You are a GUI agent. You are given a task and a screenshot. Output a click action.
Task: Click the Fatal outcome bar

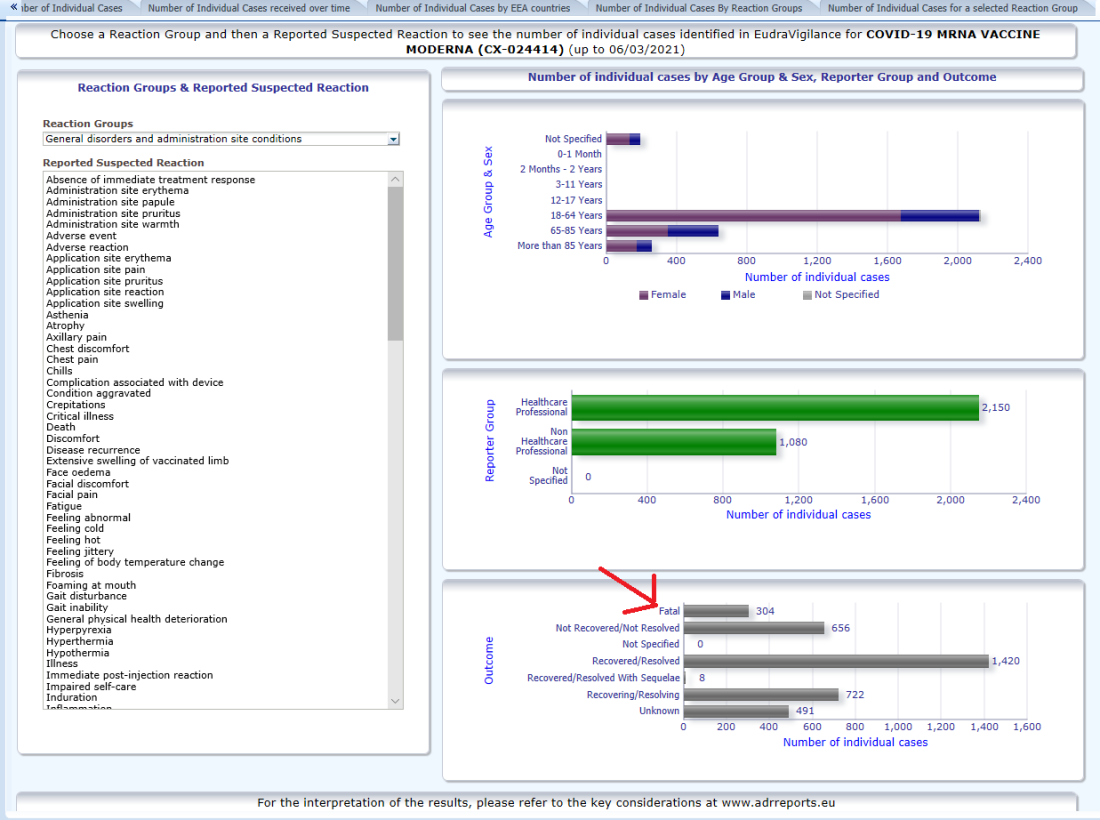(716, 611)
